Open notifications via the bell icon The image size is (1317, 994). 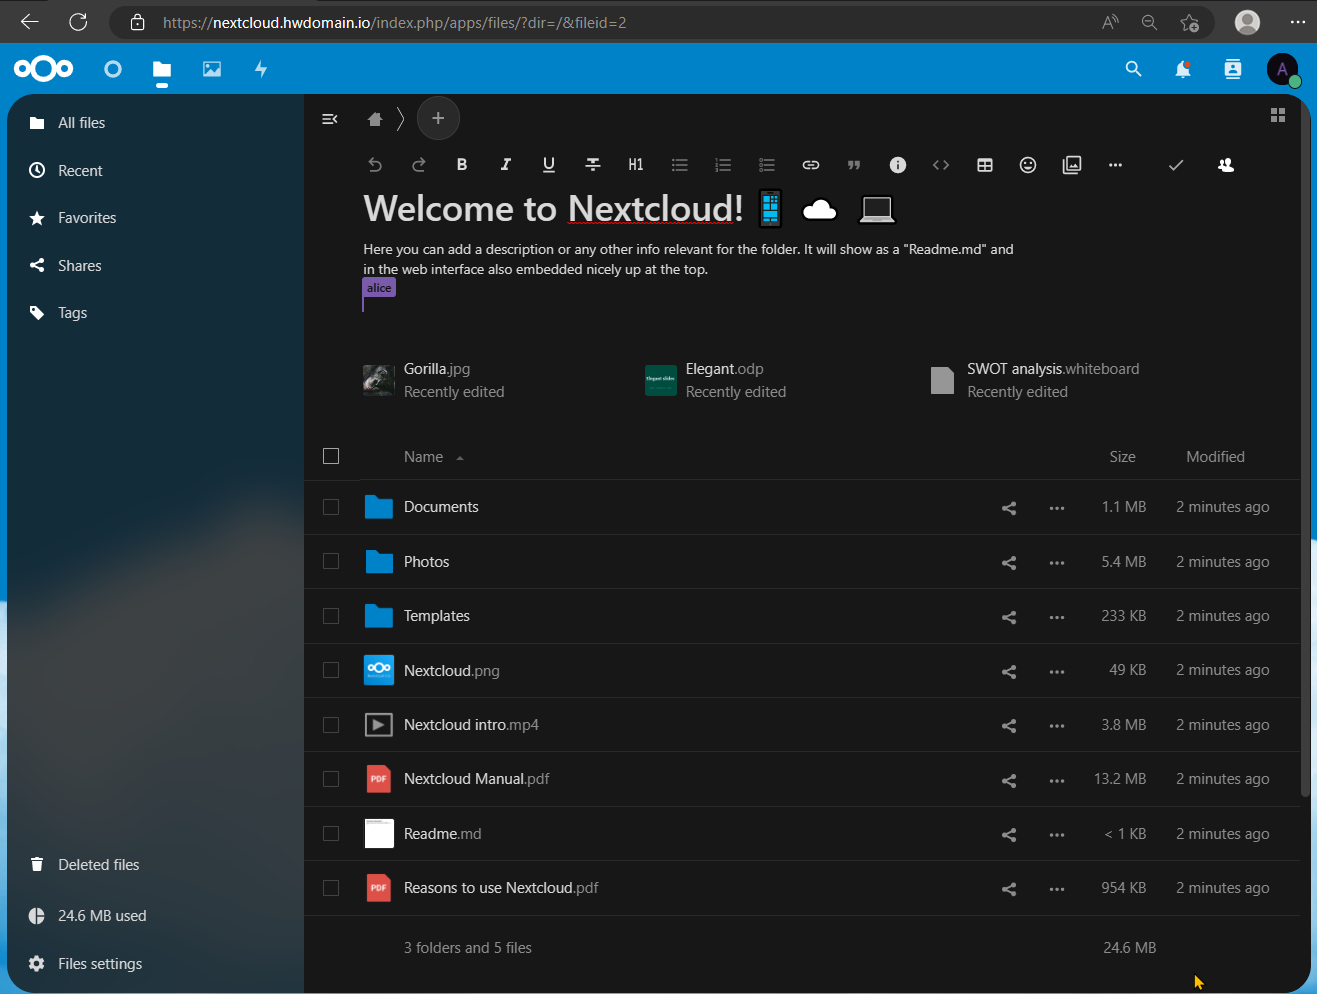click(x=1182, y=69)
